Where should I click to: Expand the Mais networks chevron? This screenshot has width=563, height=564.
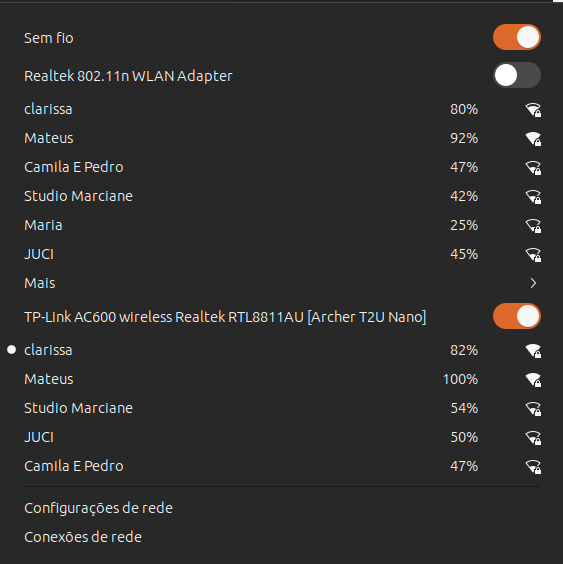(x=534, y=283)
